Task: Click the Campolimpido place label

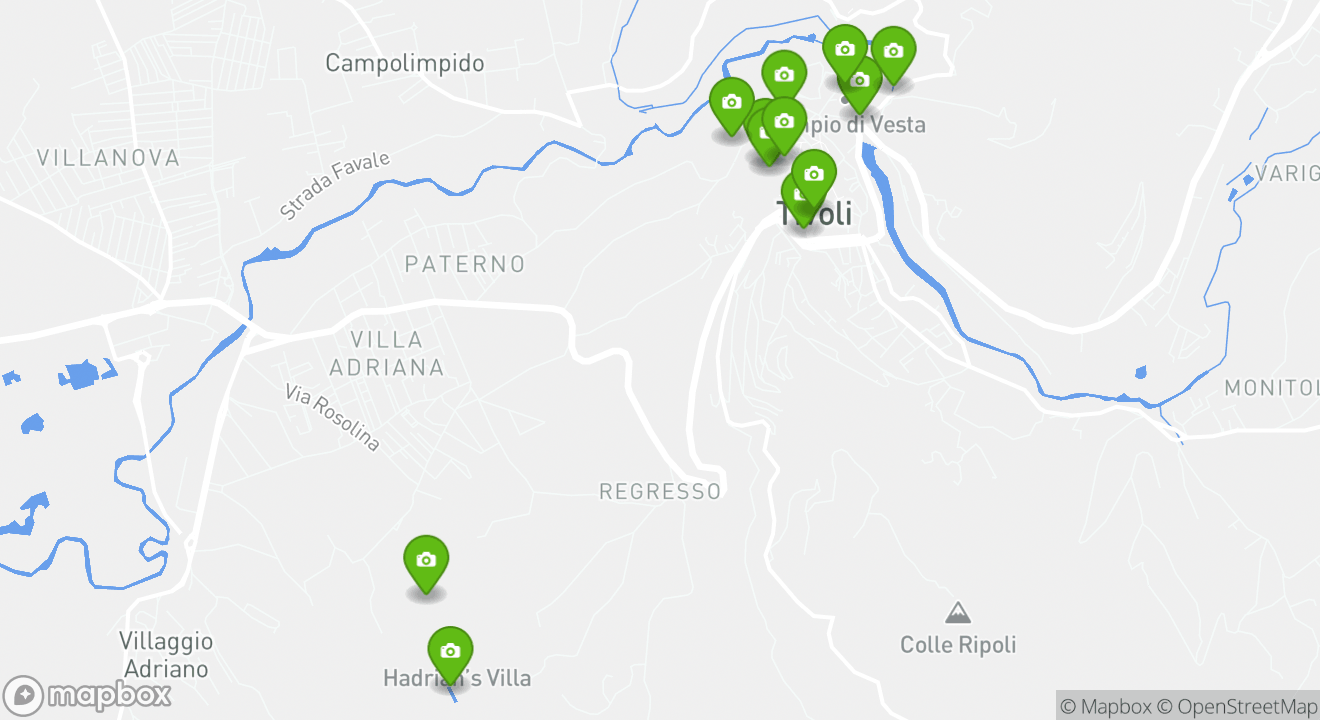Action: point(405,63)
